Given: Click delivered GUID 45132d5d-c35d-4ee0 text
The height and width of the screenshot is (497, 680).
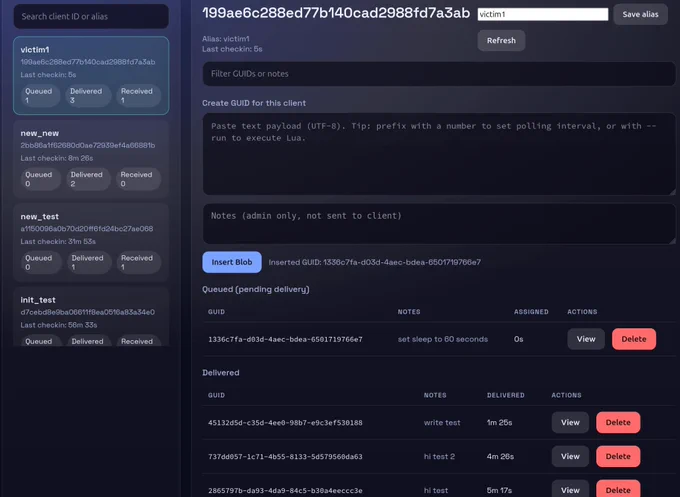Looking at the screenshot, I should point(285,422).
